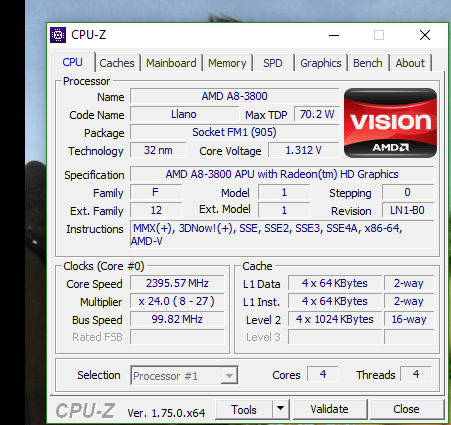451x425 pixels.
Task: Open the Processor #1 selection combo box
Action: [184, 376]
